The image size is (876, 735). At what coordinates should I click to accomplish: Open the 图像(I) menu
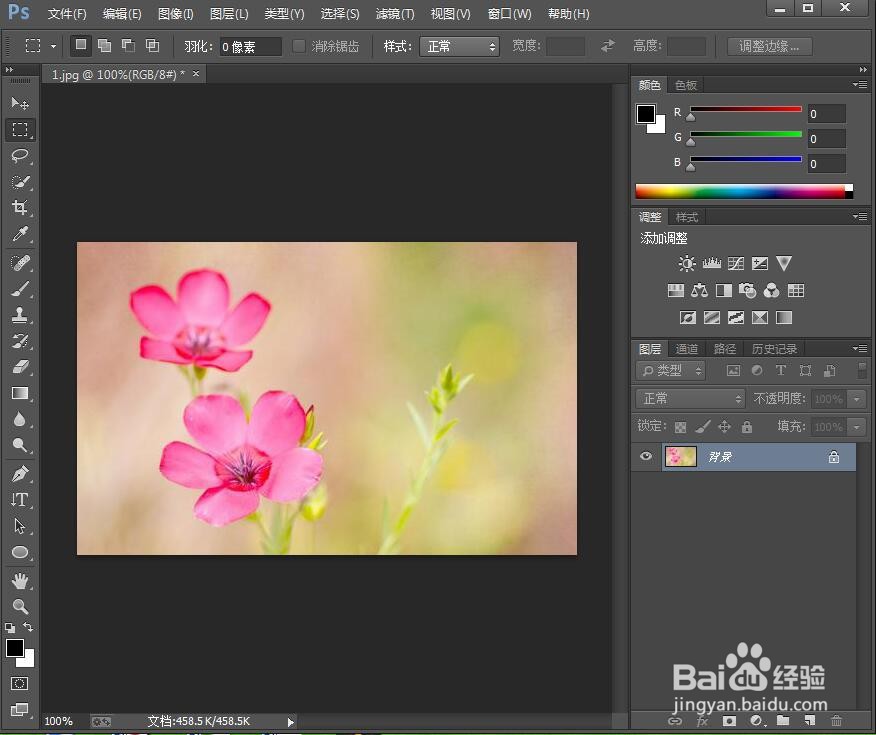coord(175,13)
